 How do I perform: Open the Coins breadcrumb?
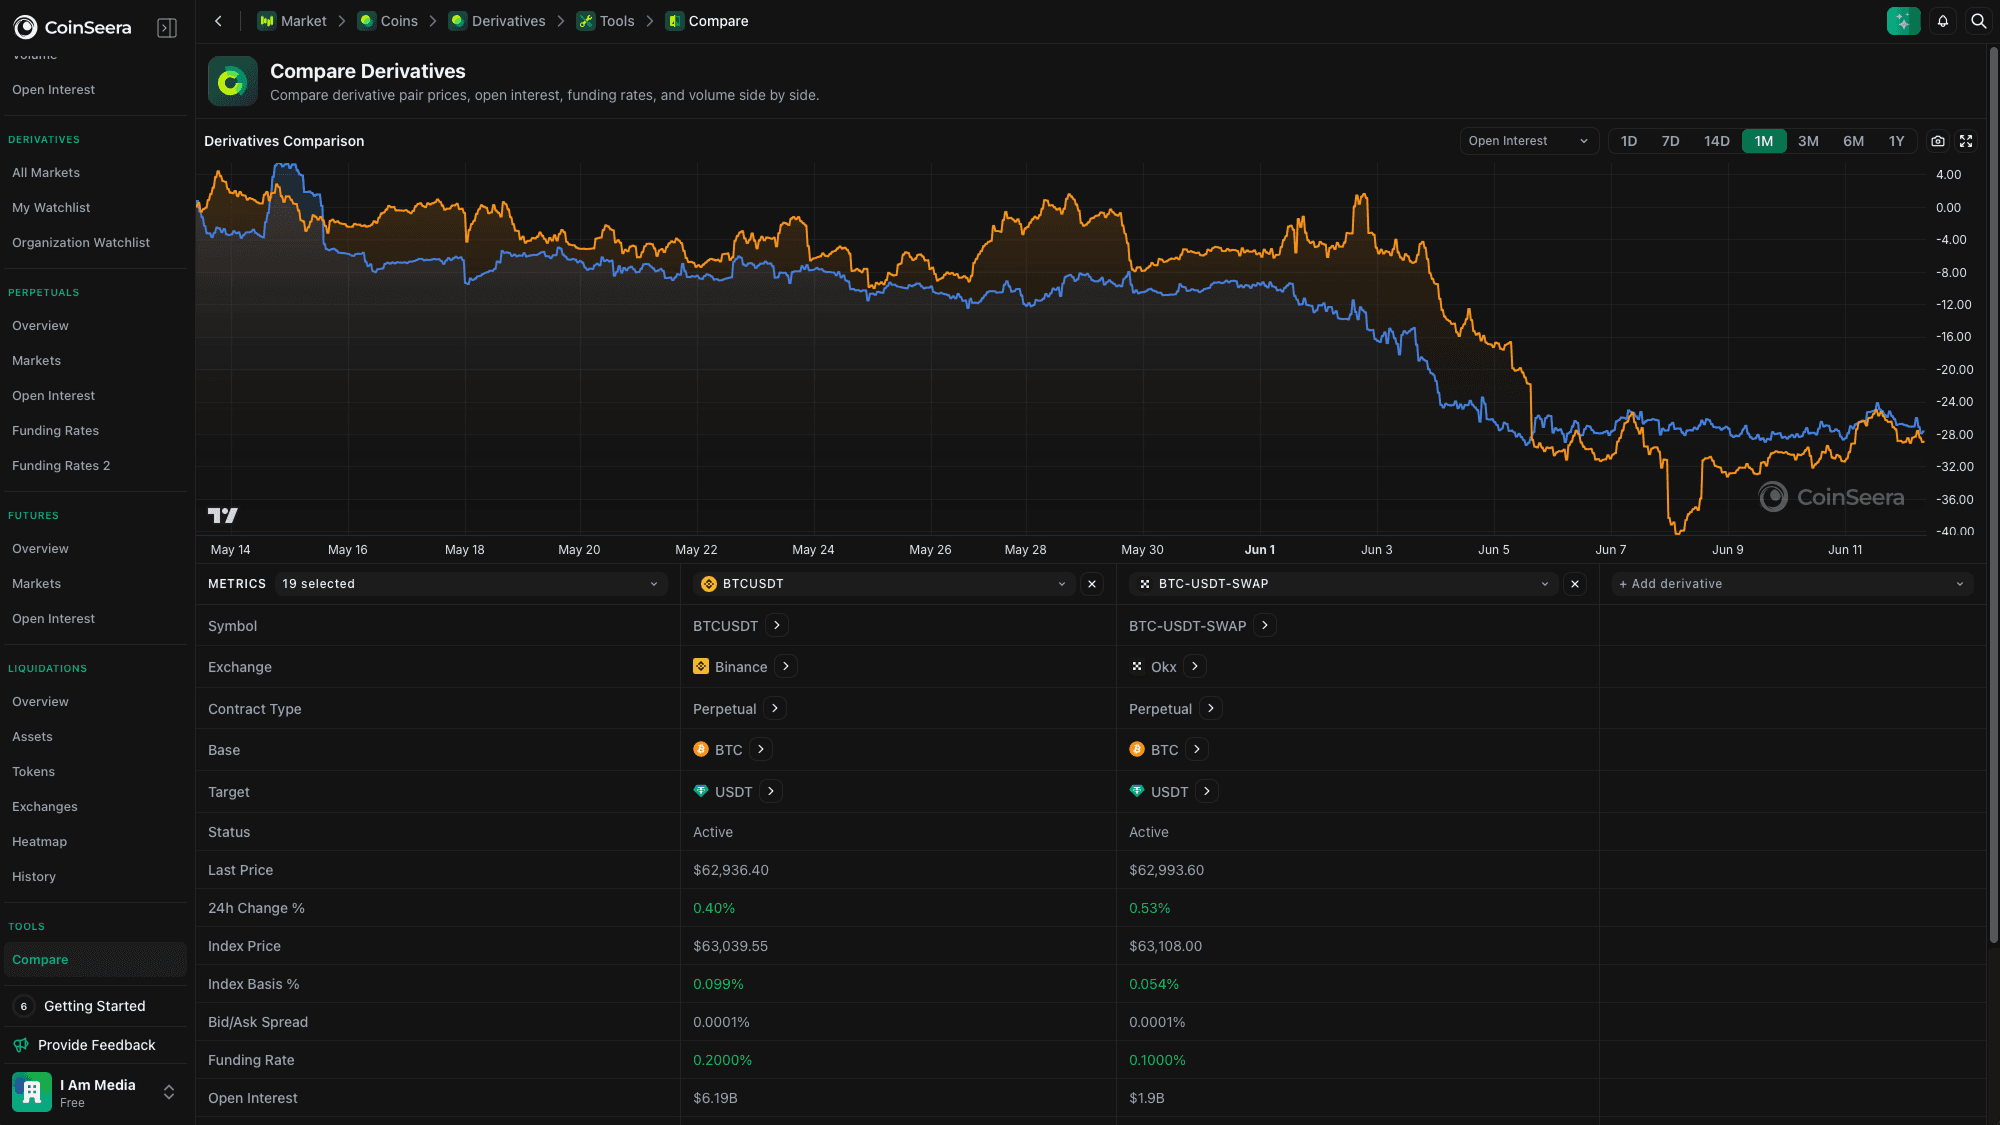(388, 21)
